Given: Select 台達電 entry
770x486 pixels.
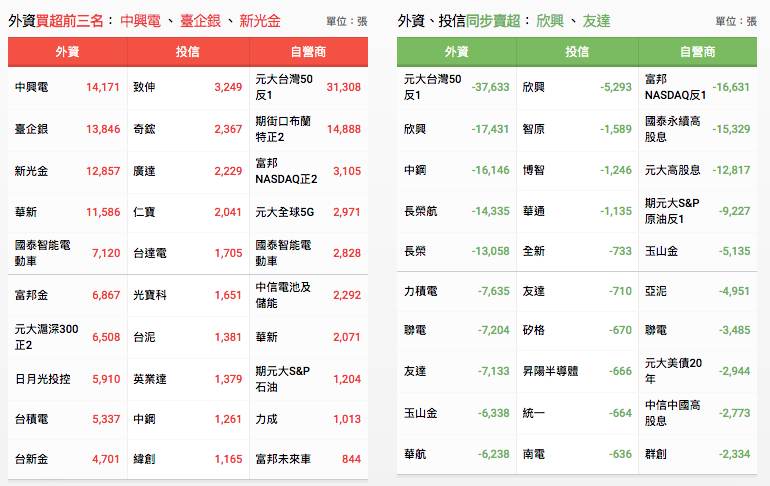Looking at the screenshot, I should (150, 253).
